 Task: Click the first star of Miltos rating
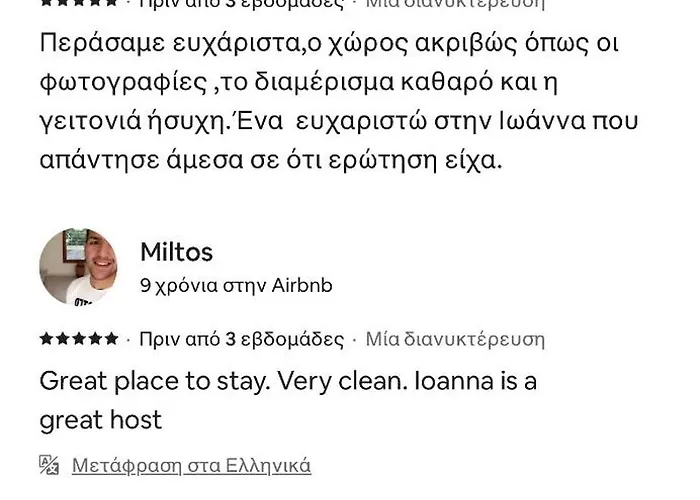click(x=46, y=339)
